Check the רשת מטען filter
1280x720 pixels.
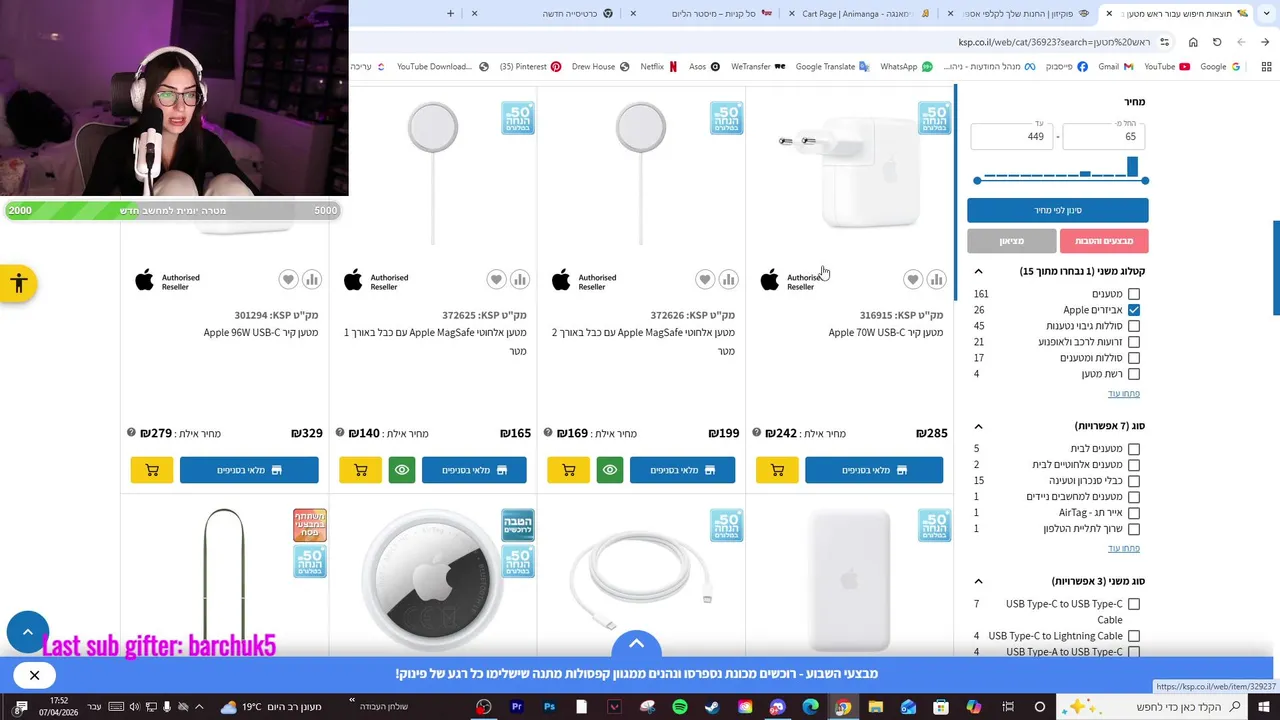1134,374
